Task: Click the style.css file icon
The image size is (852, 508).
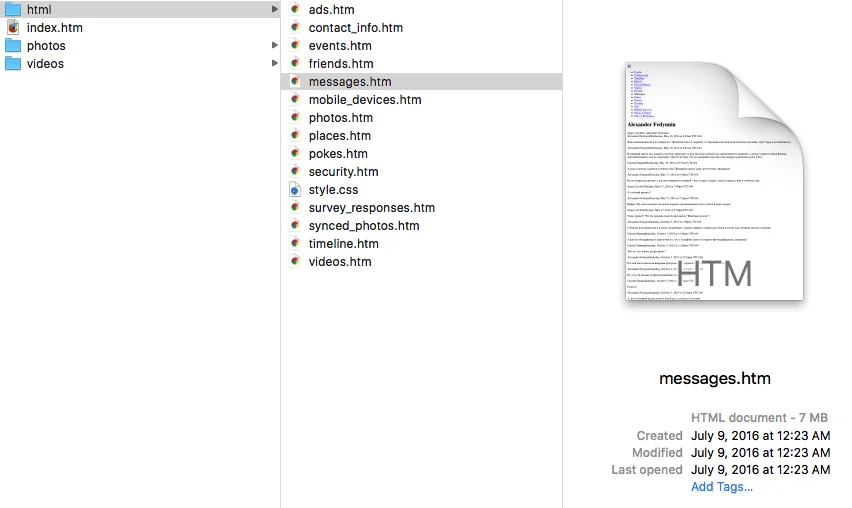Action: 295,190
